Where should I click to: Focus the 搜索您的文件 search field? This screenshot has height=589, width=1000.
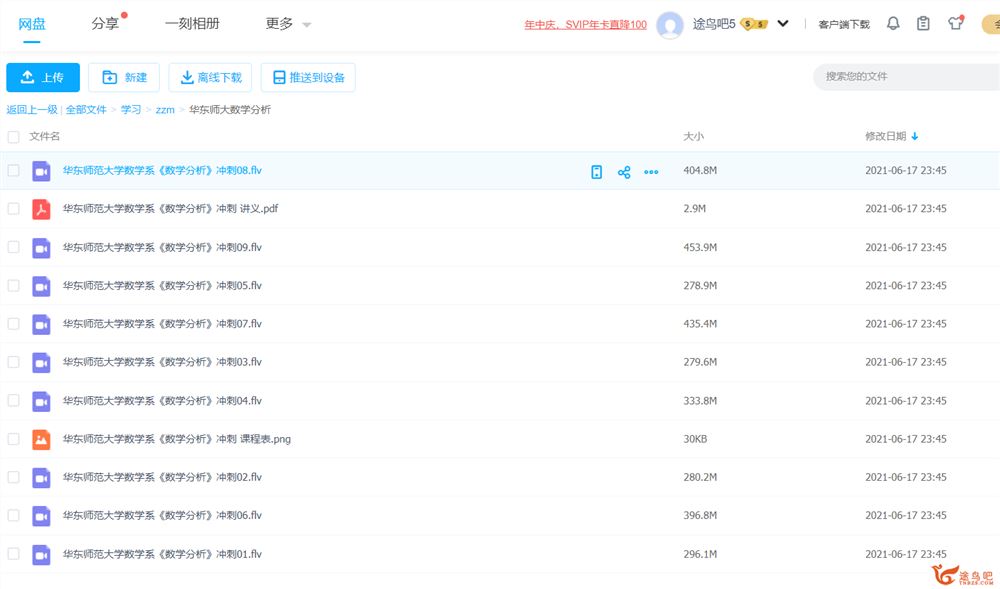[x=909, y=76]
